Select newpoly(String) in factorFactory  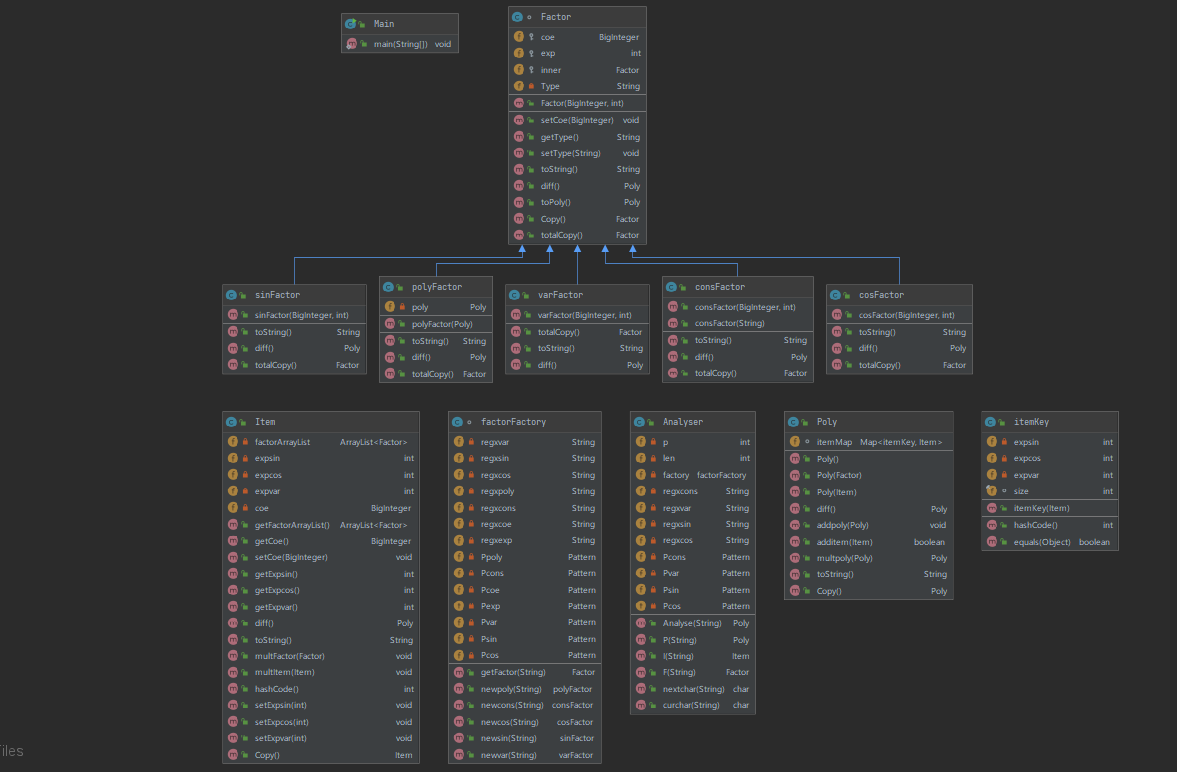tap(525, 689)
